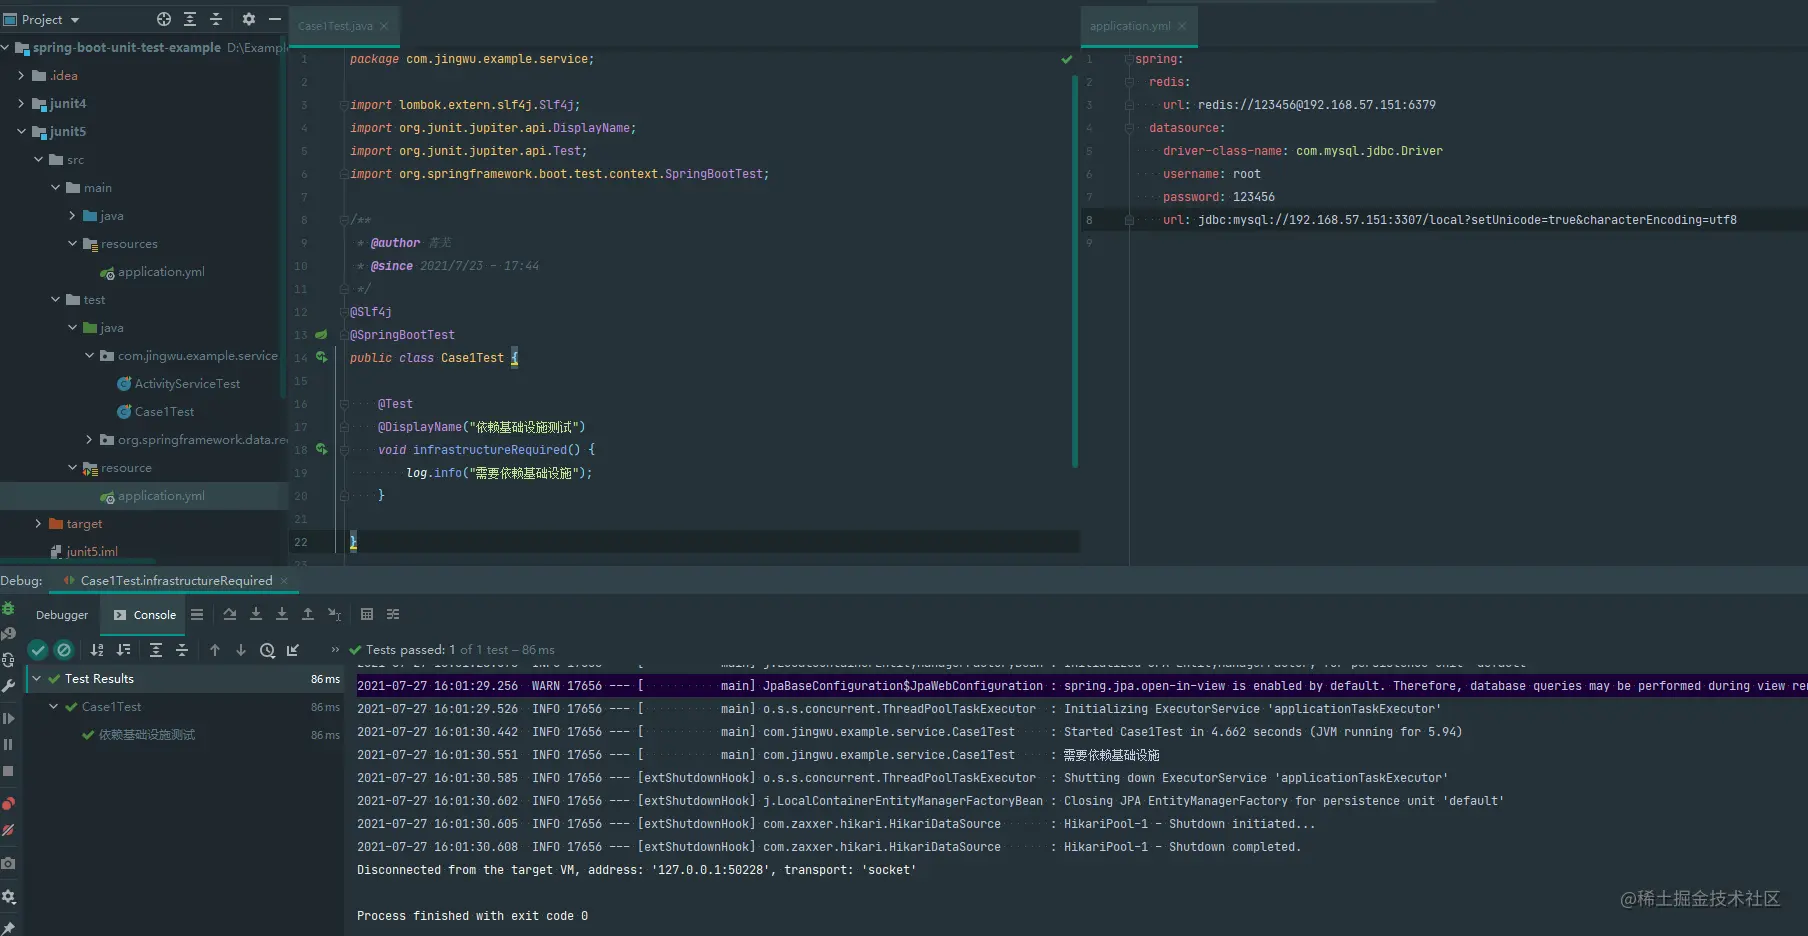Viewport: 1808px width, 936px height.
Task: Show more test toolbar actions chevron
Action: coord(335,650)
